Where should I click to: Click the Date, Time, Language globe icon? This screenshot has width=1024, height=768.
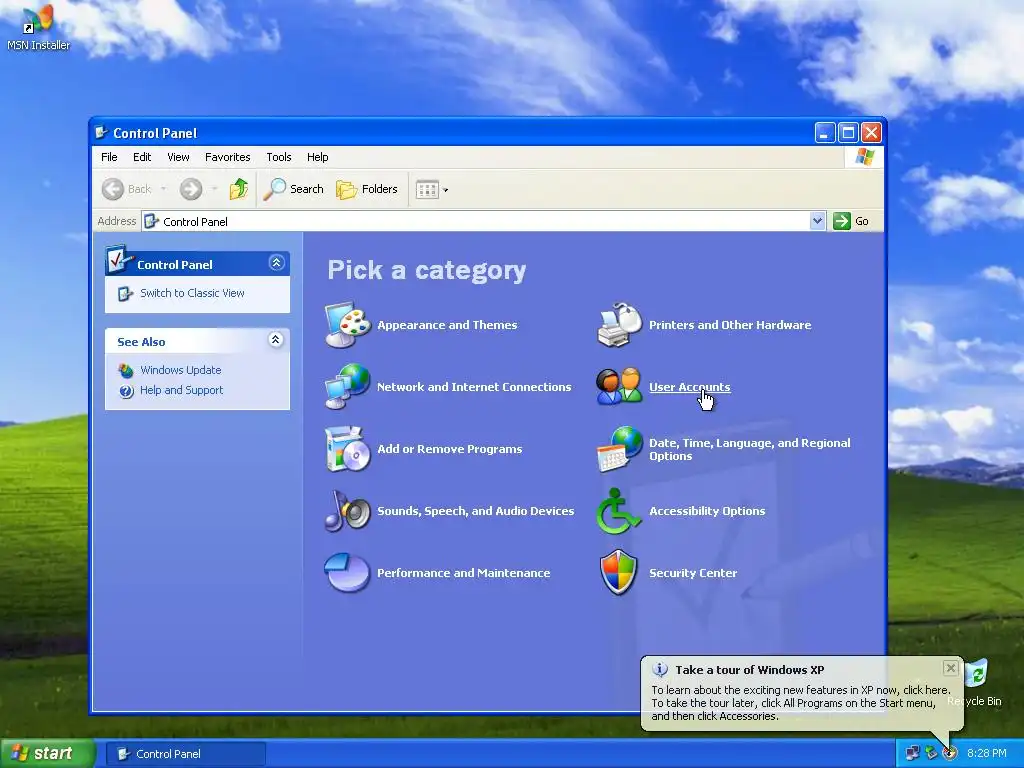click(x=619, y=449)
